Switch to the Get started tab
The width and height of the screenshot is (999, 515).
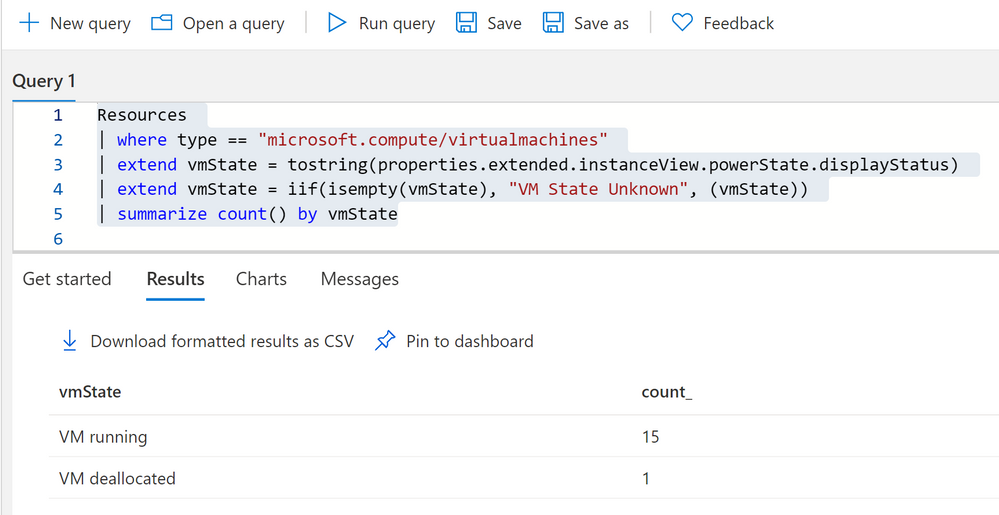tap(67, 279)
